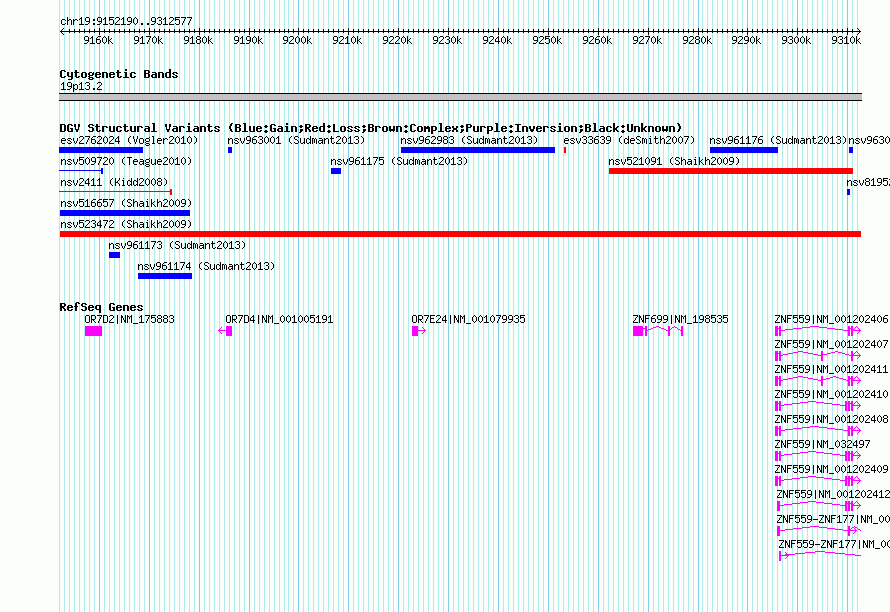Click the ZNF559|NM_001202407 transcript glyph
This screenshot has height=612, width=890.
coord(818,356)
